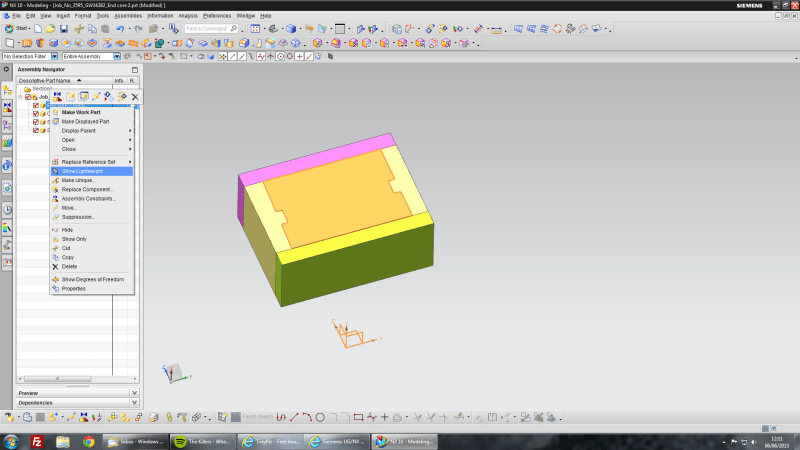This screenshot has height=450, width=800.
Task: Choose Make Work Part from context menu
Action: point(92,112)
